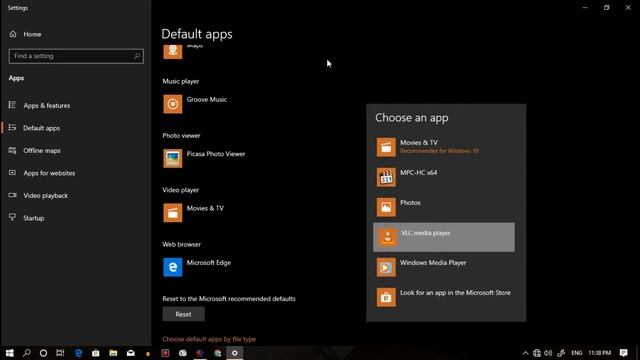Viewport: 640px width, 360px height.
Task: Open the Windows Start menu
Action: pyautogui.click(x=9, y=353)
